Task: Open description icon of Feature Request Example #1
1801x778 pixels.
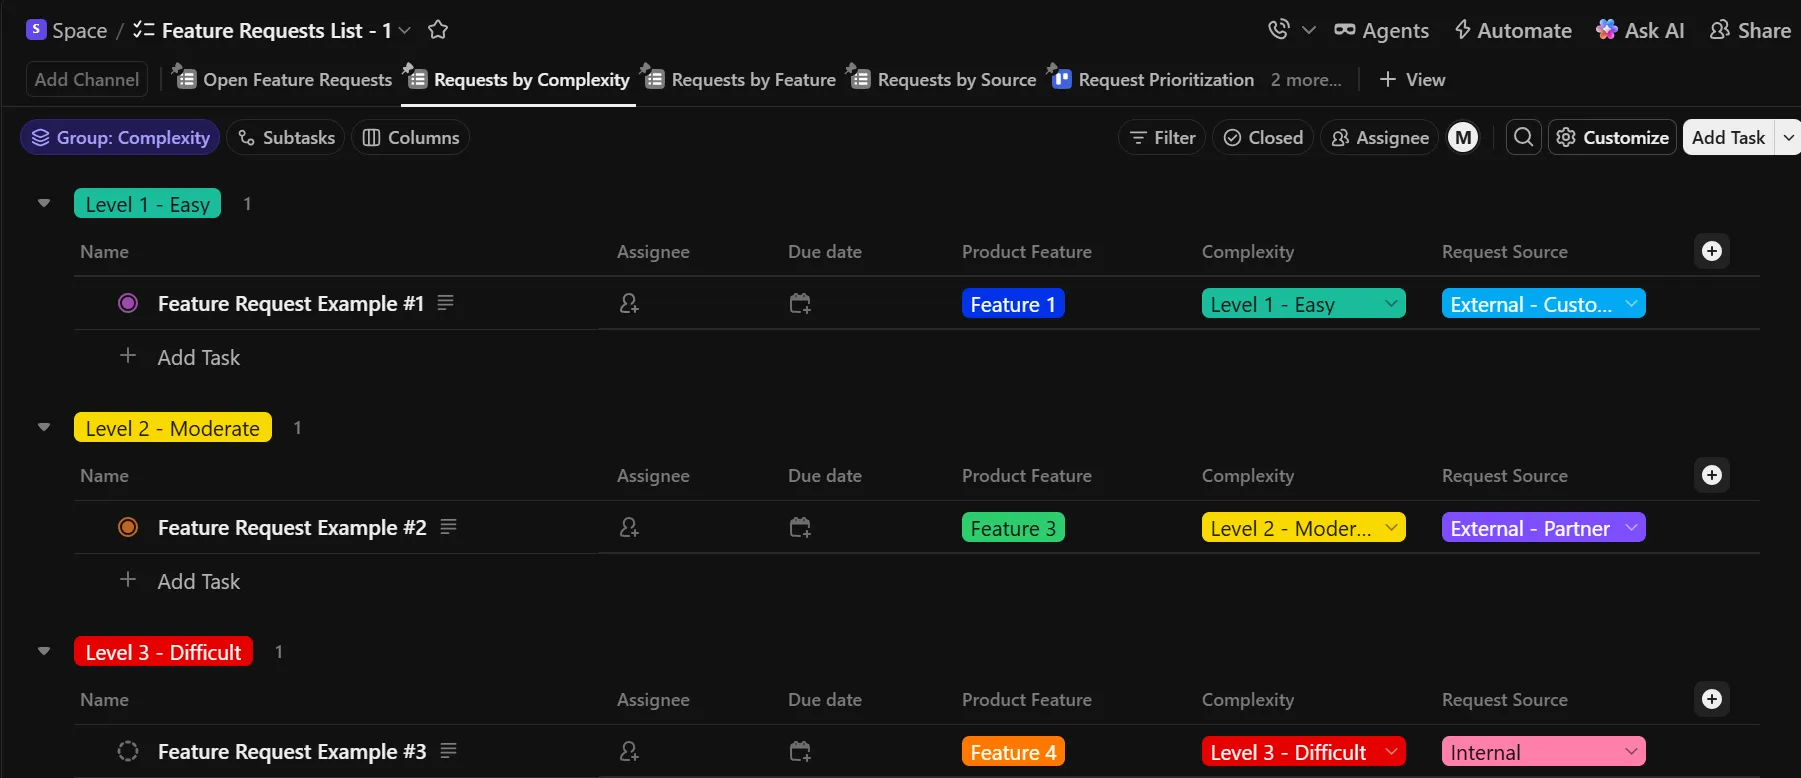Action: pyautogui.click(x=446, y=302)
